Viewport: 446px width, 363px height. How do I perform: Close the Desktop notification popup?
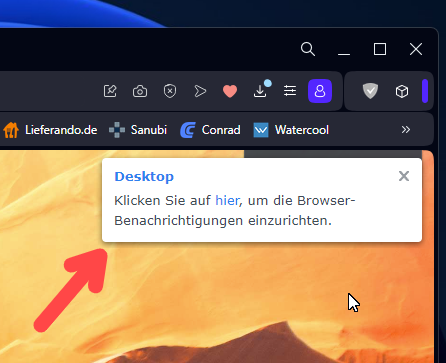click(x=404, y=176)
